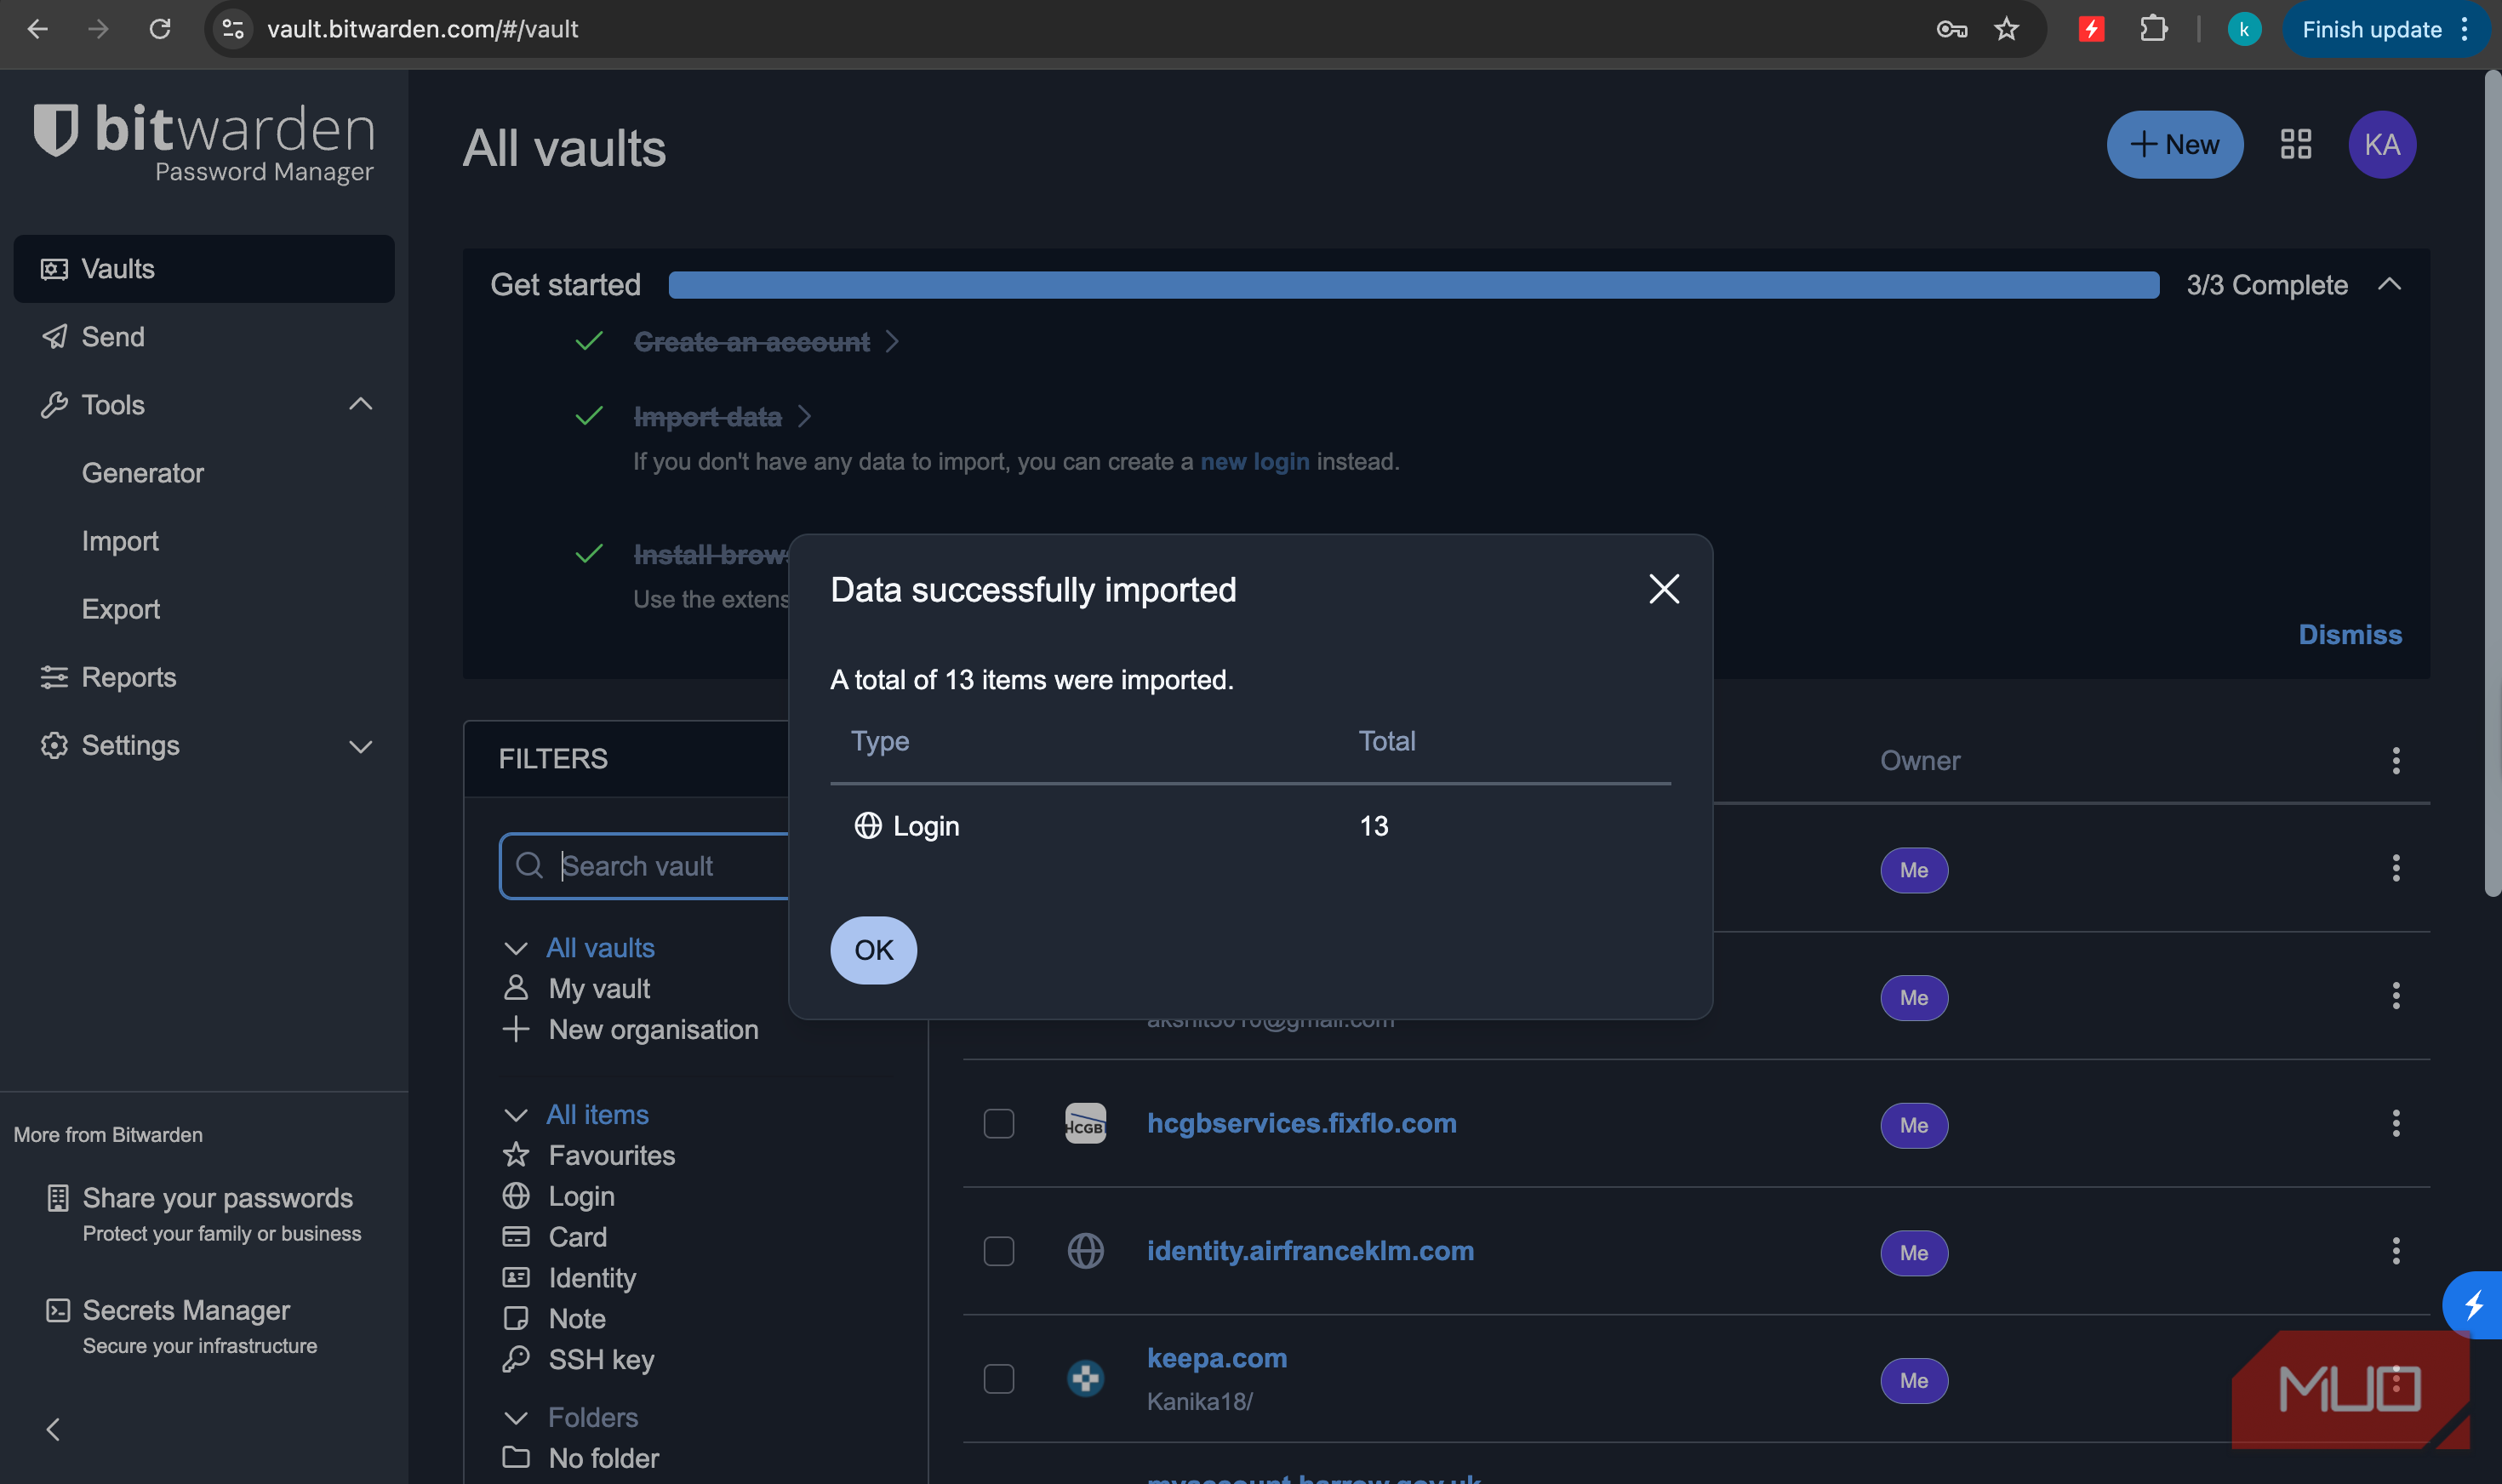Click the Bitwarden shield logo
The image size is (2502, 1484).
click(x=56, y=130)
